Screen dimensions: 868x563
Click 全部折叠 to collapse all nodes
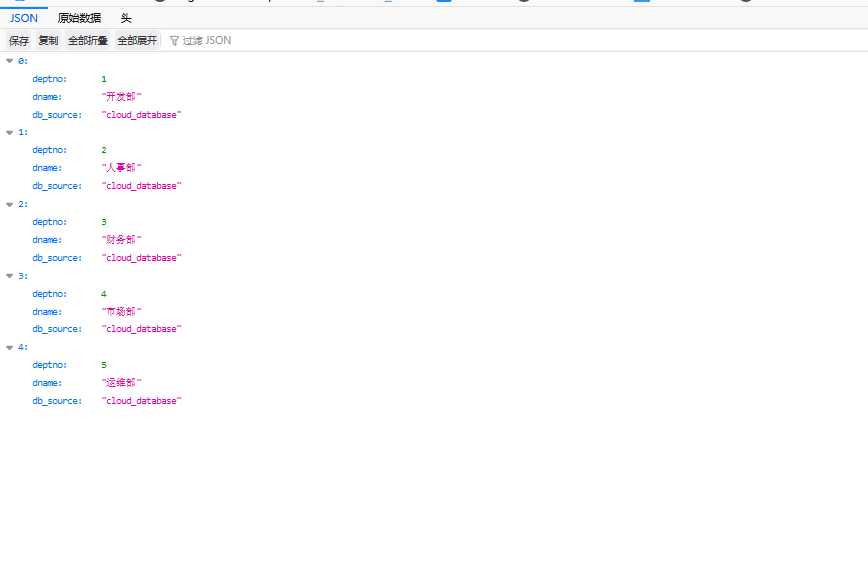coord(87,40)
